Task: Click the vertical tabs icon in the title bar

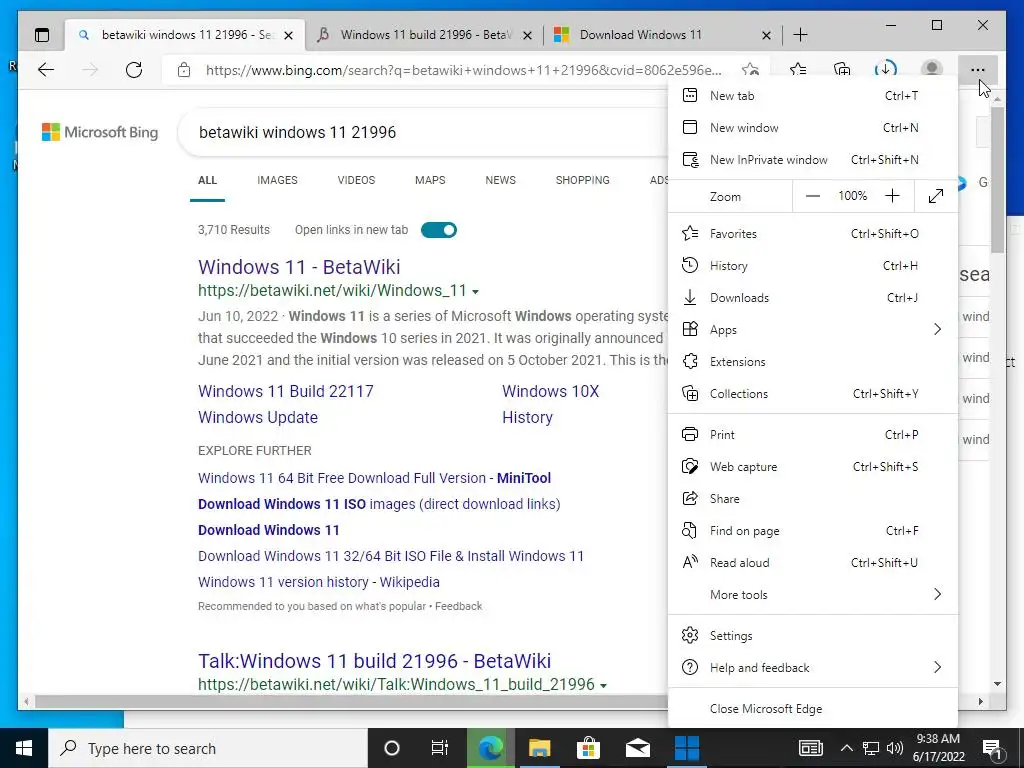Action: (x=42, y=35)
